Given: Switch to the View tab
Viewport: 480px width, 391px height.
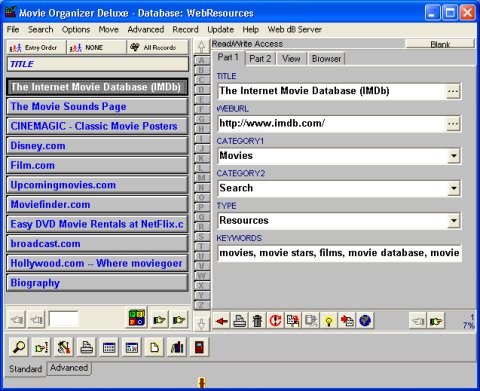Looking at the screenshot, I should (291, 59).
